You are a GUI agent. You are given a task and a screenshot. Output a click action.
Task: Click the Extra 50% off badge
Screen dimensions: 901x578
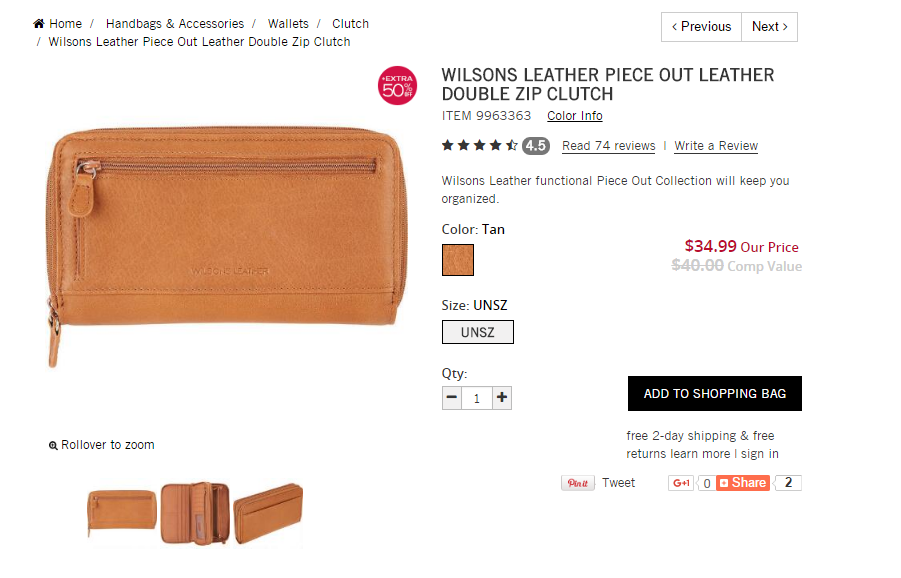pos(397,85)
